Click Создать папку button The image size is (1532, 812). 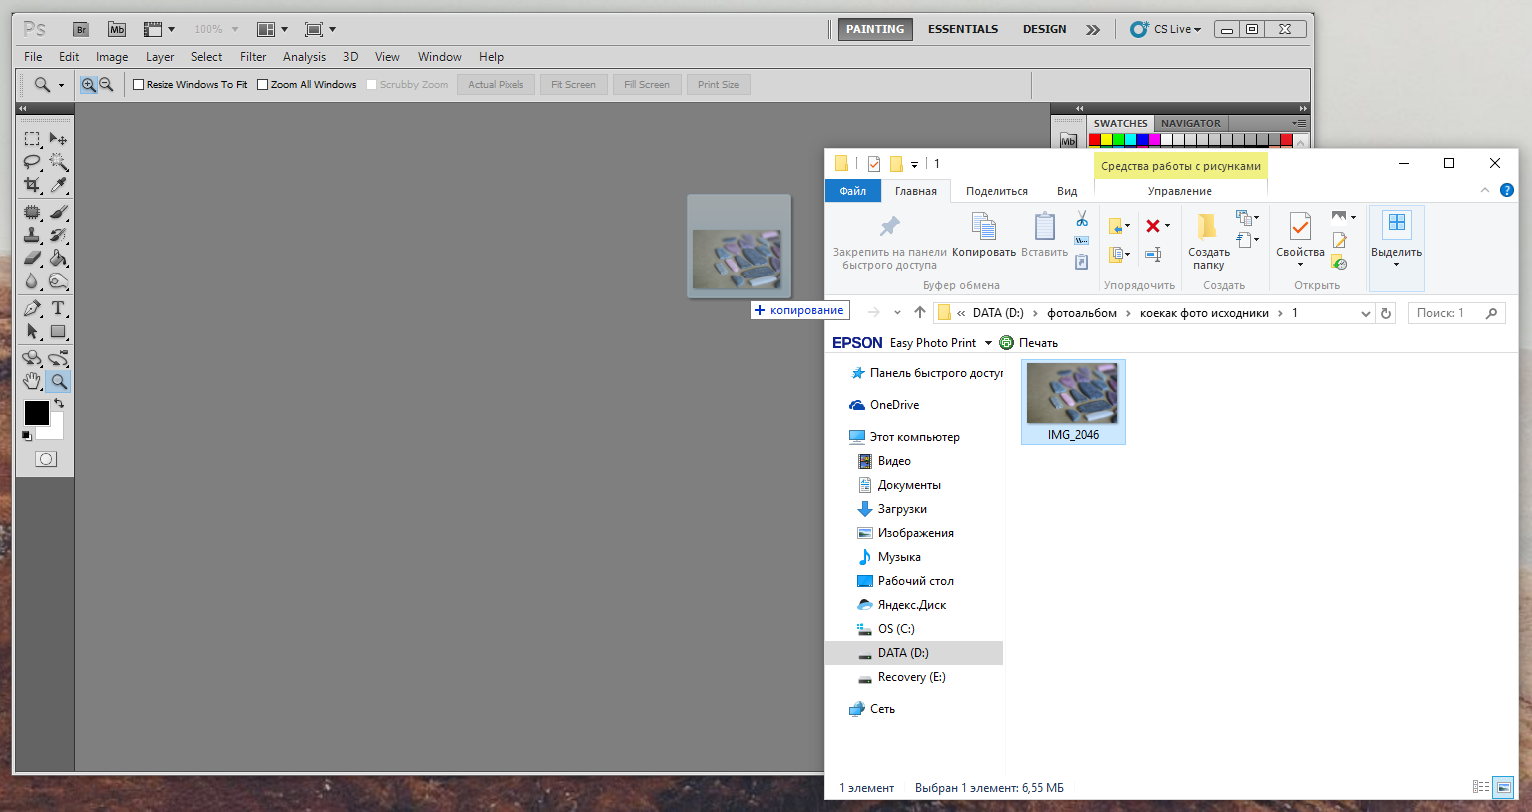[1208, 240]
